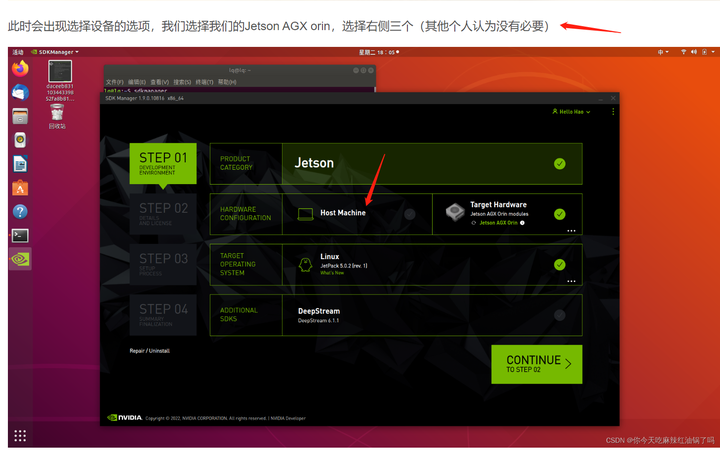Click the NVIDIA Developer footer link
This screenshot has width=720, height=459.
[288, 418]
